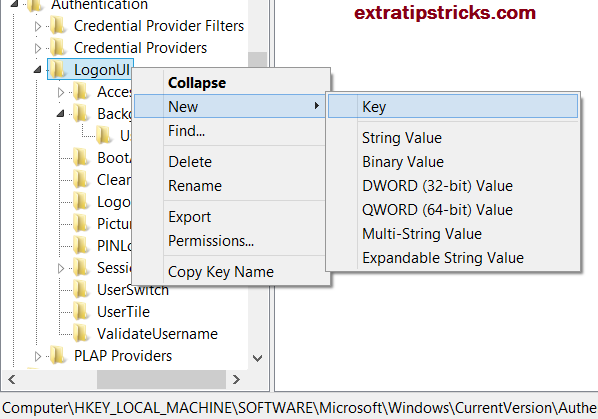The height and width of the screenshot is (419, 598).
Task: Click the UserSwitch folder icon
Action: [x=80, y=290]
